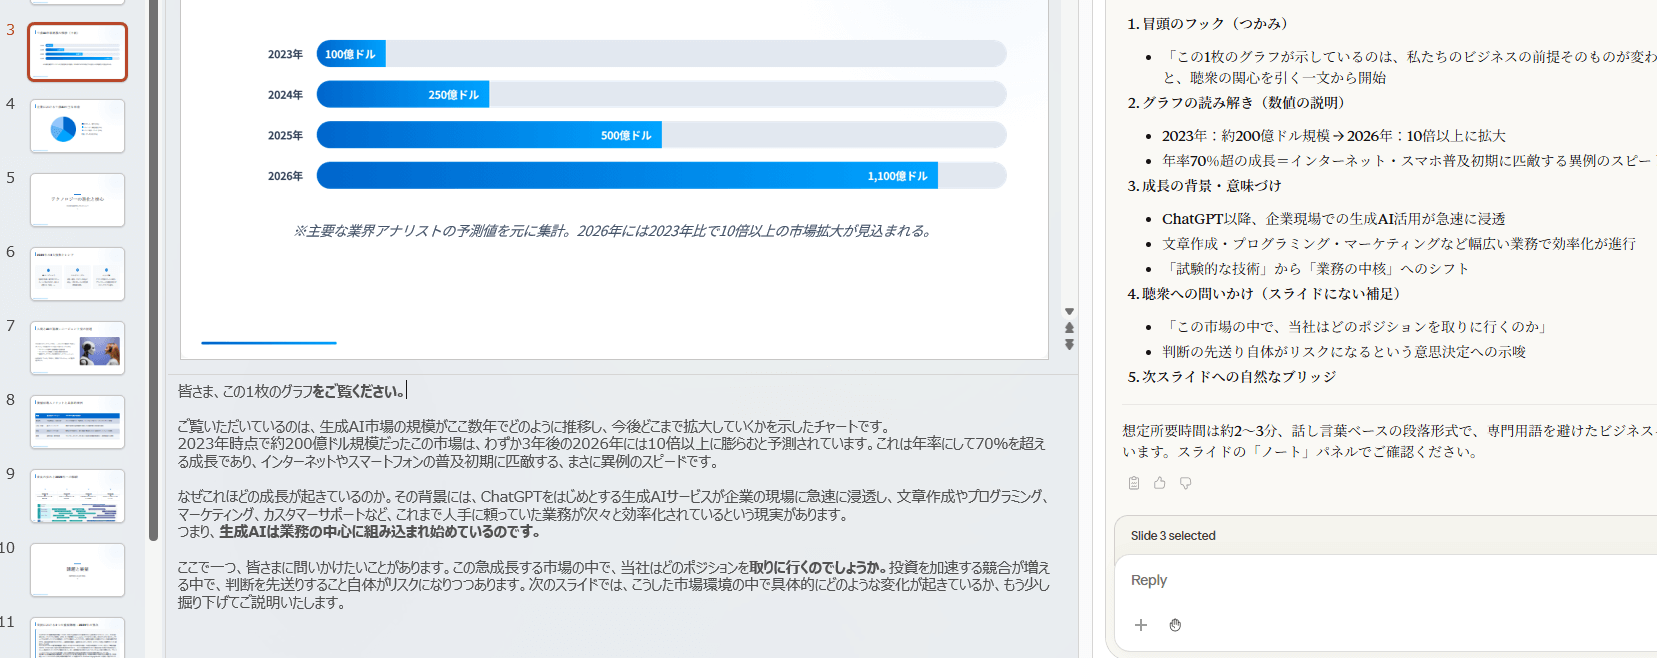Place cursor in speaker notes first line
This screenshot has height=658, width=1657.
pyautogui.click(x=291, y=391)
